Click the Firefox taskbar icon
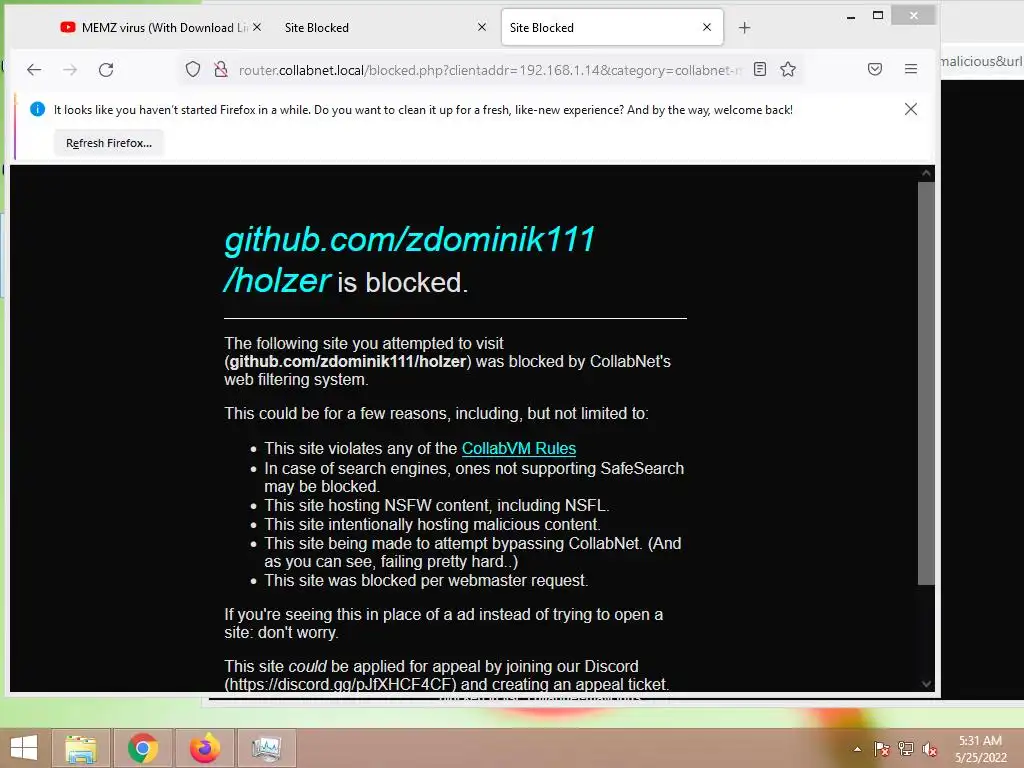Screen dimensions: 1024x768 204,748
